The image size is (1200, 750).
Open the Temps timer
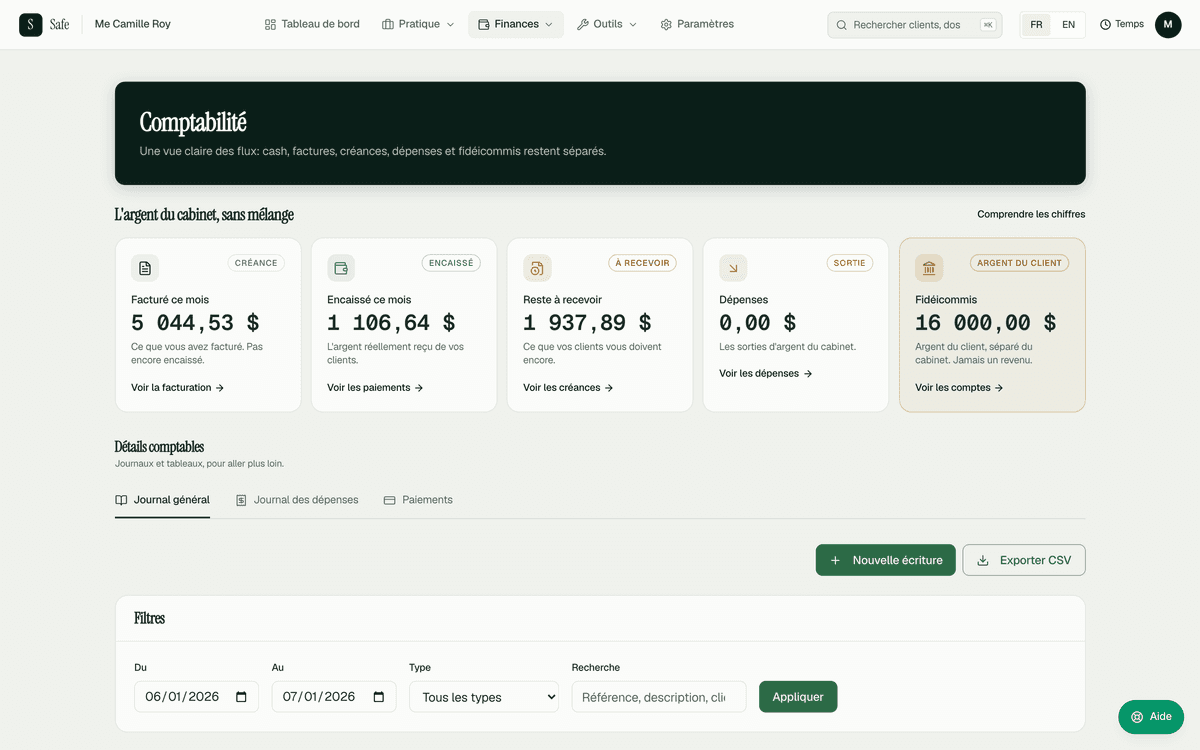(x=1122, y=25)
